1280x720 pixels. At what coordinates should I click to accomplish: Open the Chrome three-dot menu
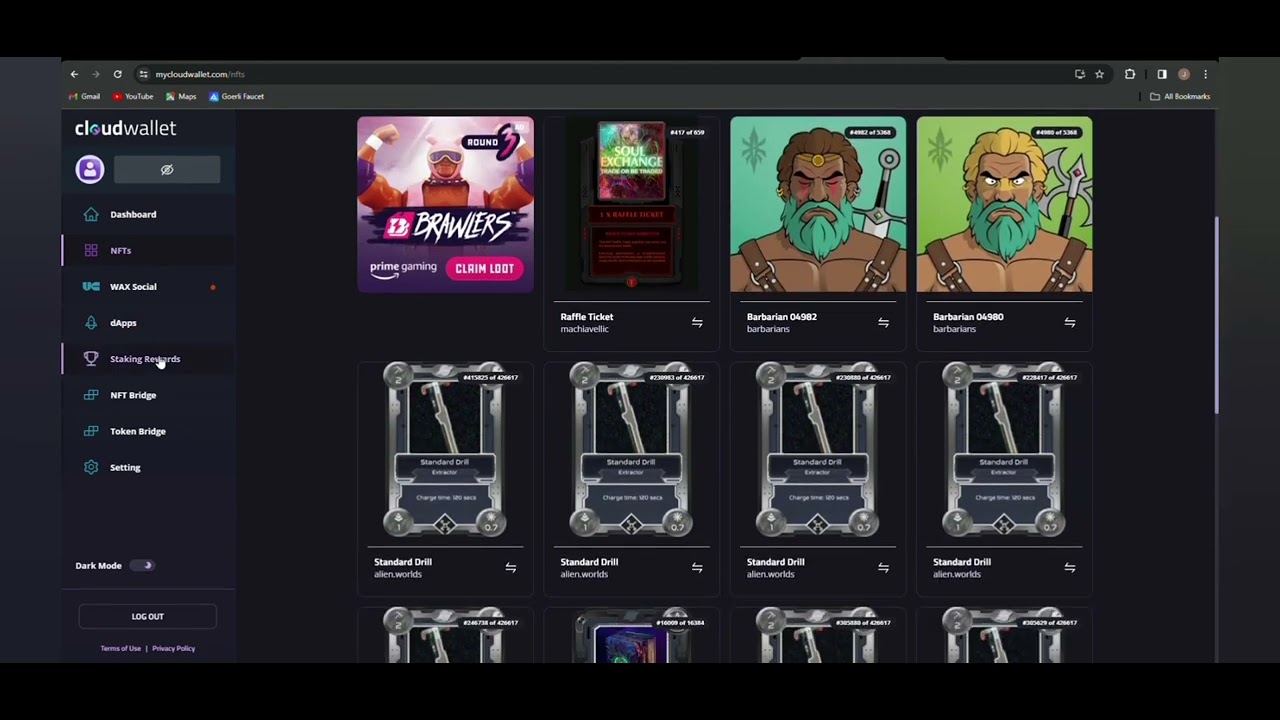point(1205,74)
